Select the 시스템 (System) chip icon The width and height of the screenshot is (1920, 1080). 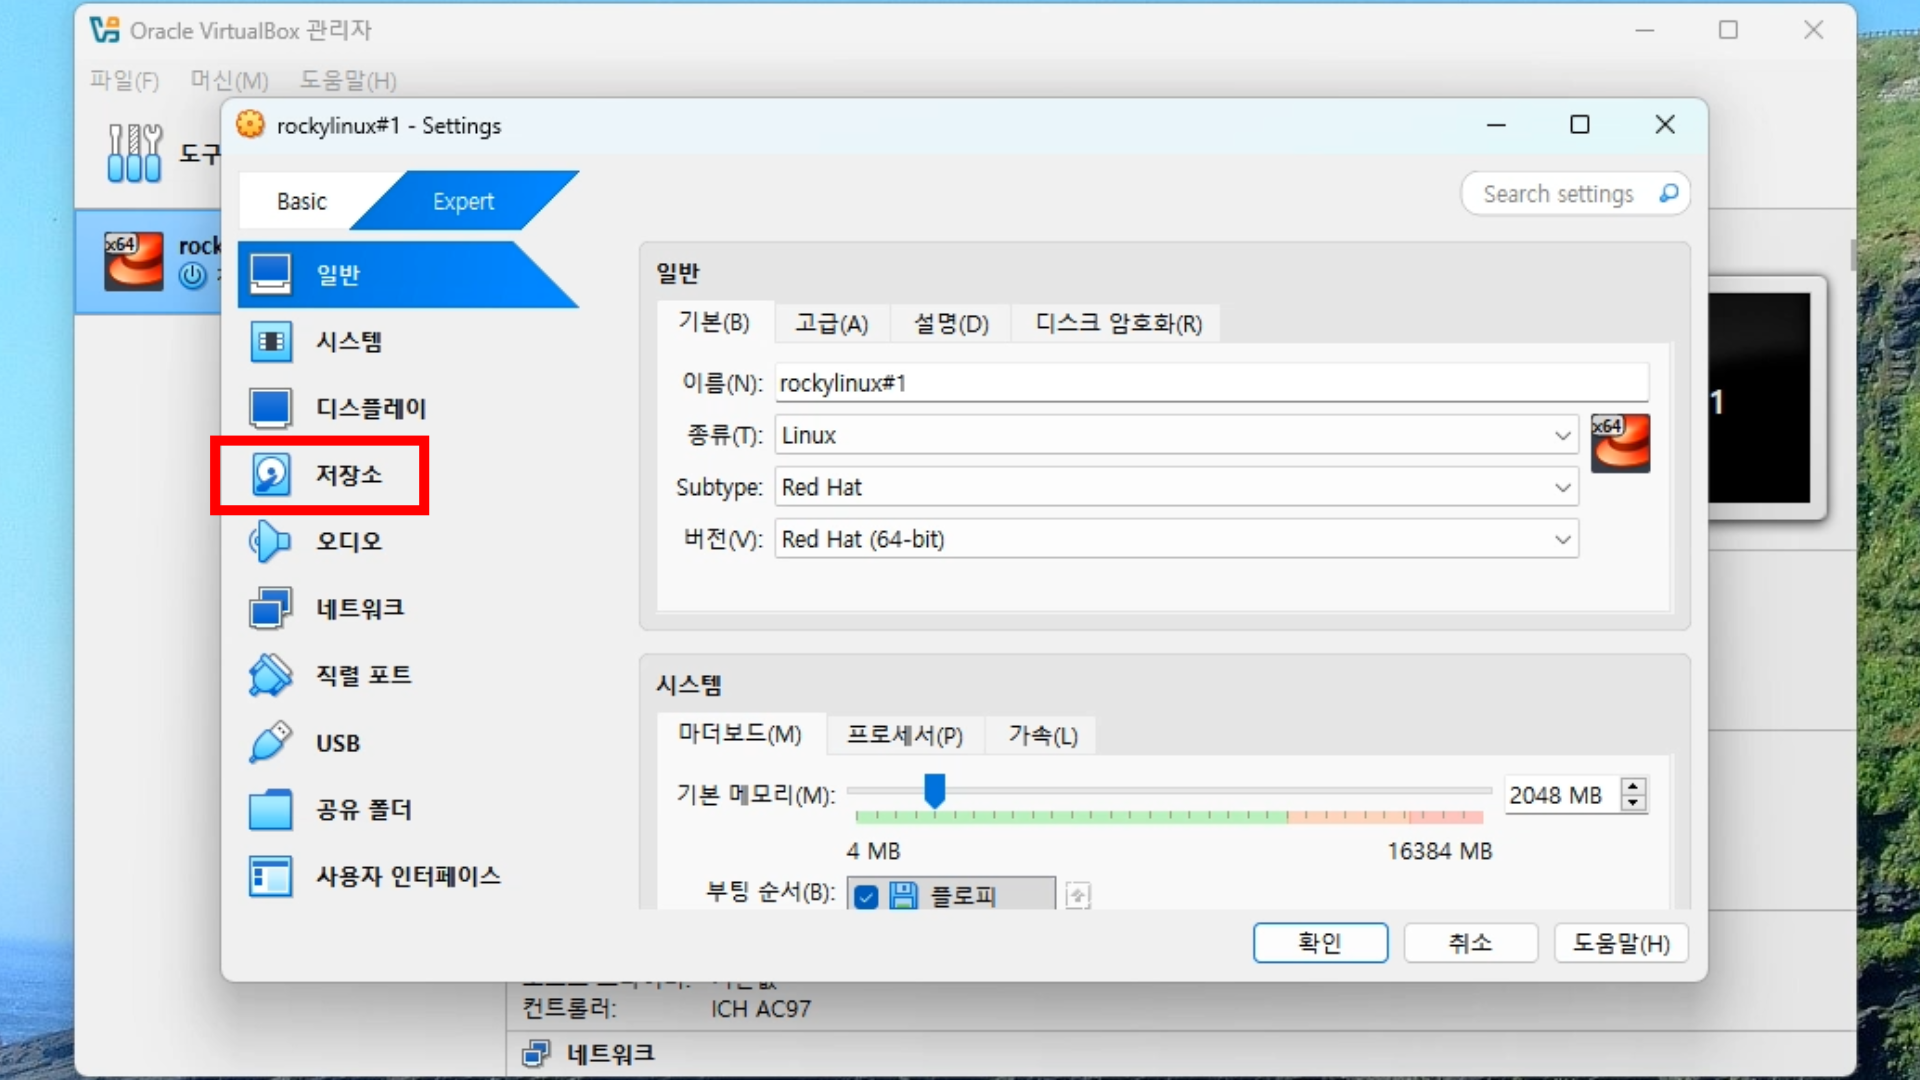(271, 342)
